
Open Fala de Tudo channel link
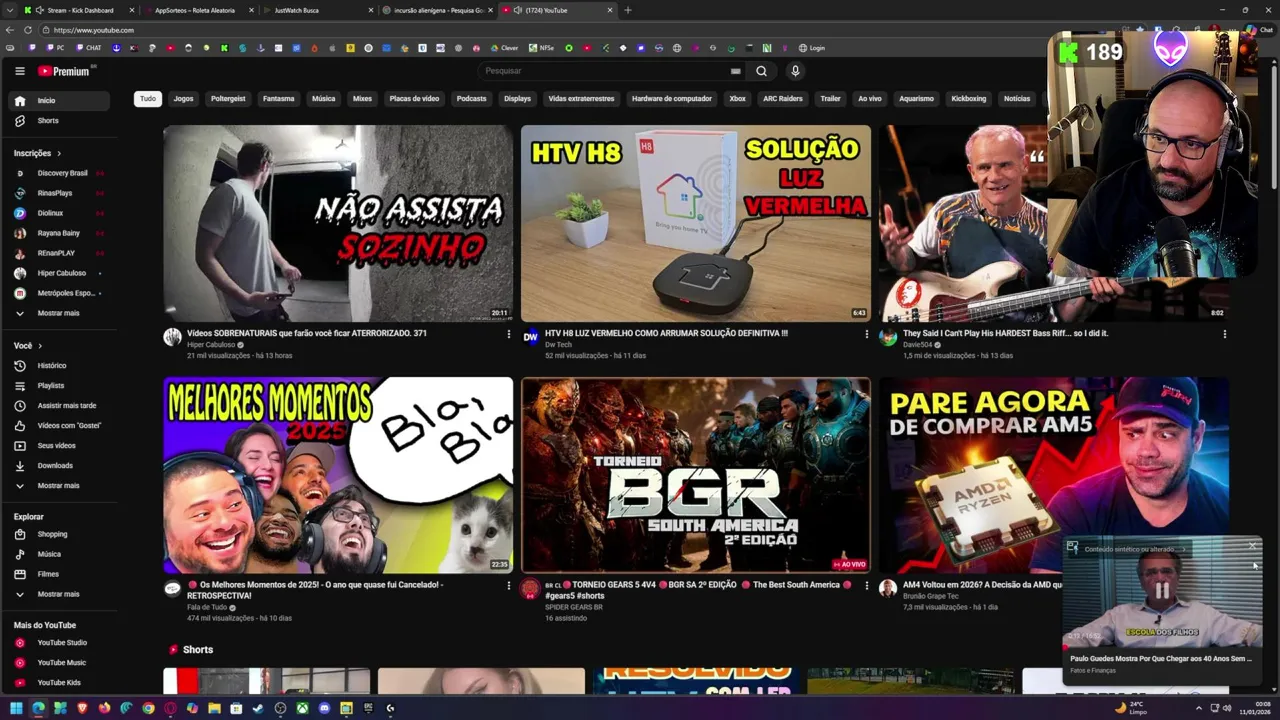point(207,607)
